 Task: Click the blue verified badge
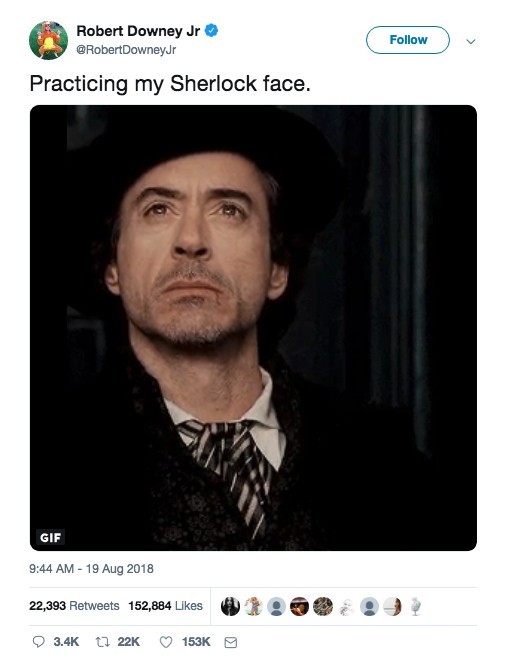pos(211,30)
